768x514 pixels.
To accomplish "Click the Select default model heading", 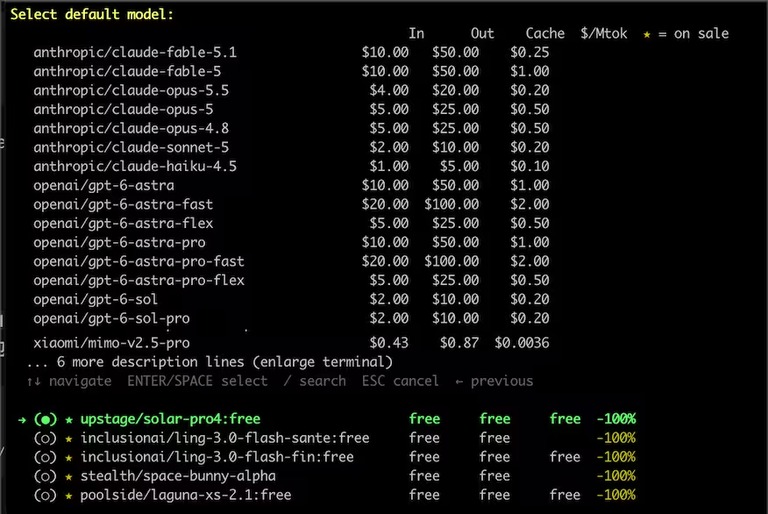I will pos(92,14).
